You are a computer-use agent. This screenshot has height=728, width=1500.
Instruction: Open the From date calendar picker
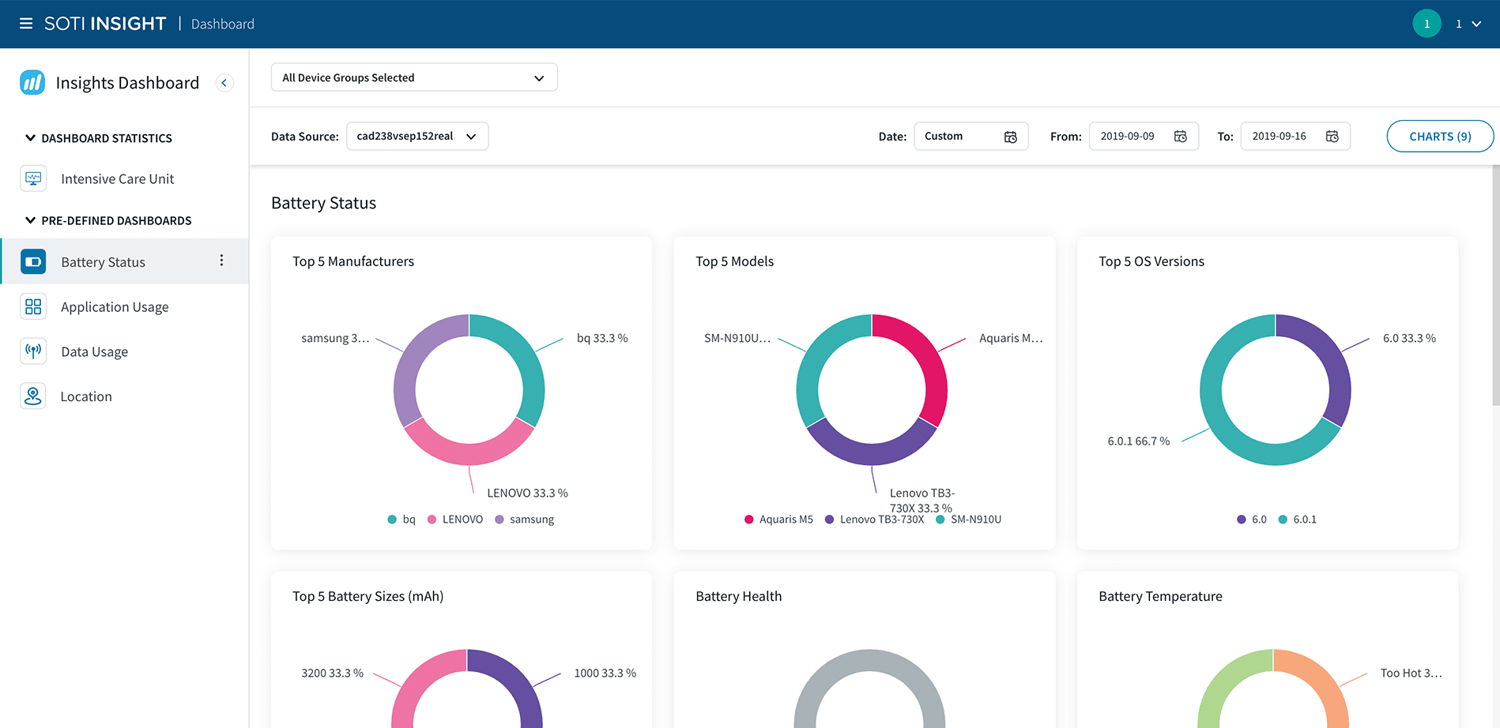pyautogui.click(x=1180, y=136)
